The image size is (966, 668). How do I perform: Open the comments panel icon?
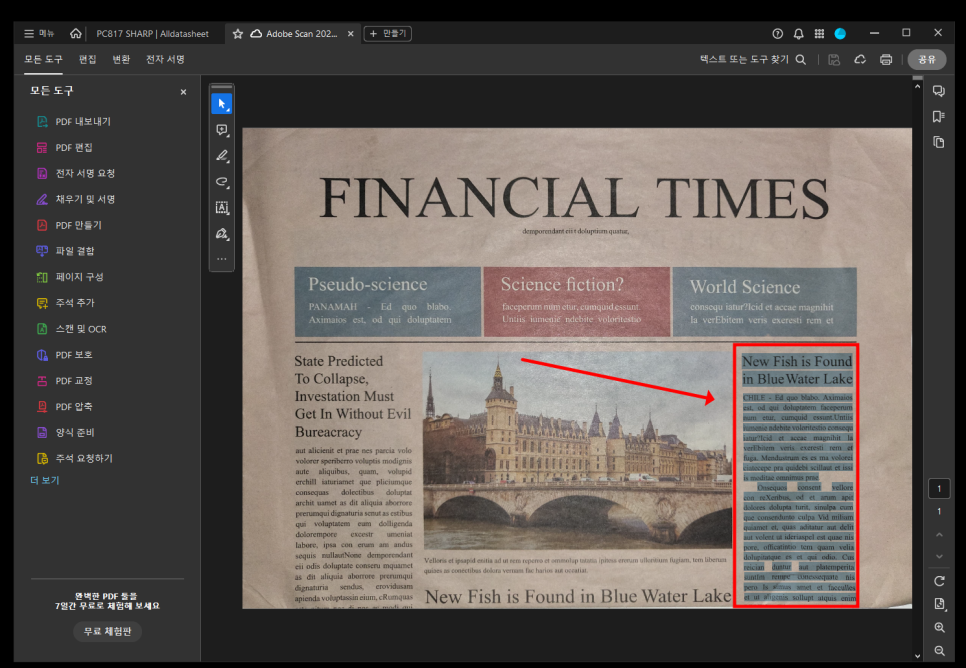coord(939,91)
